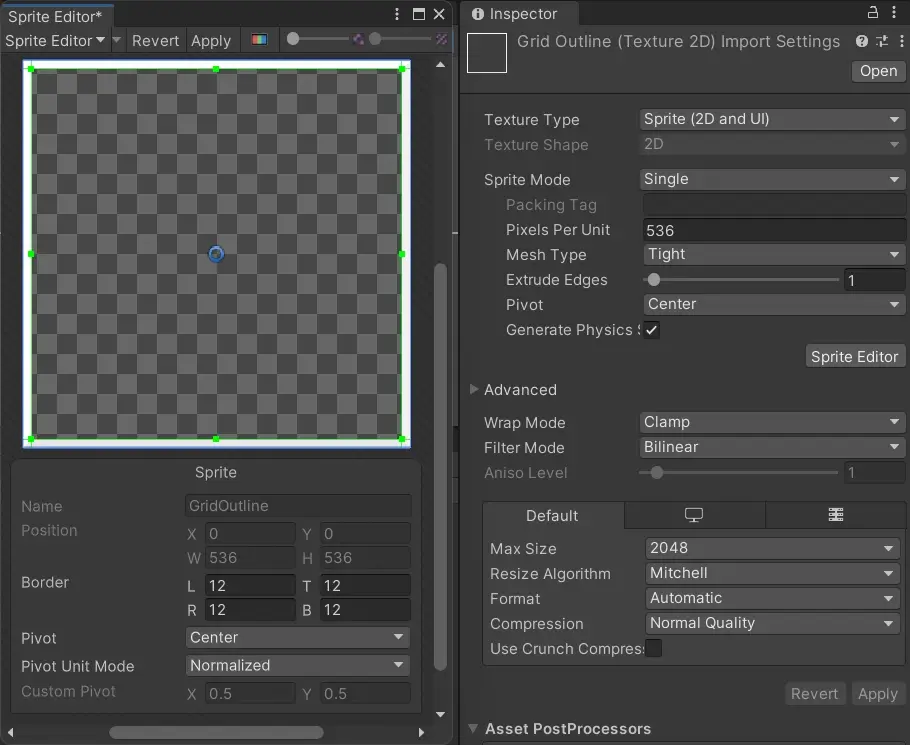Viewport: 910px width, 745px height.
Task: Click Apply in the Sprite Editor toolbar
Action: pos(211,41)
